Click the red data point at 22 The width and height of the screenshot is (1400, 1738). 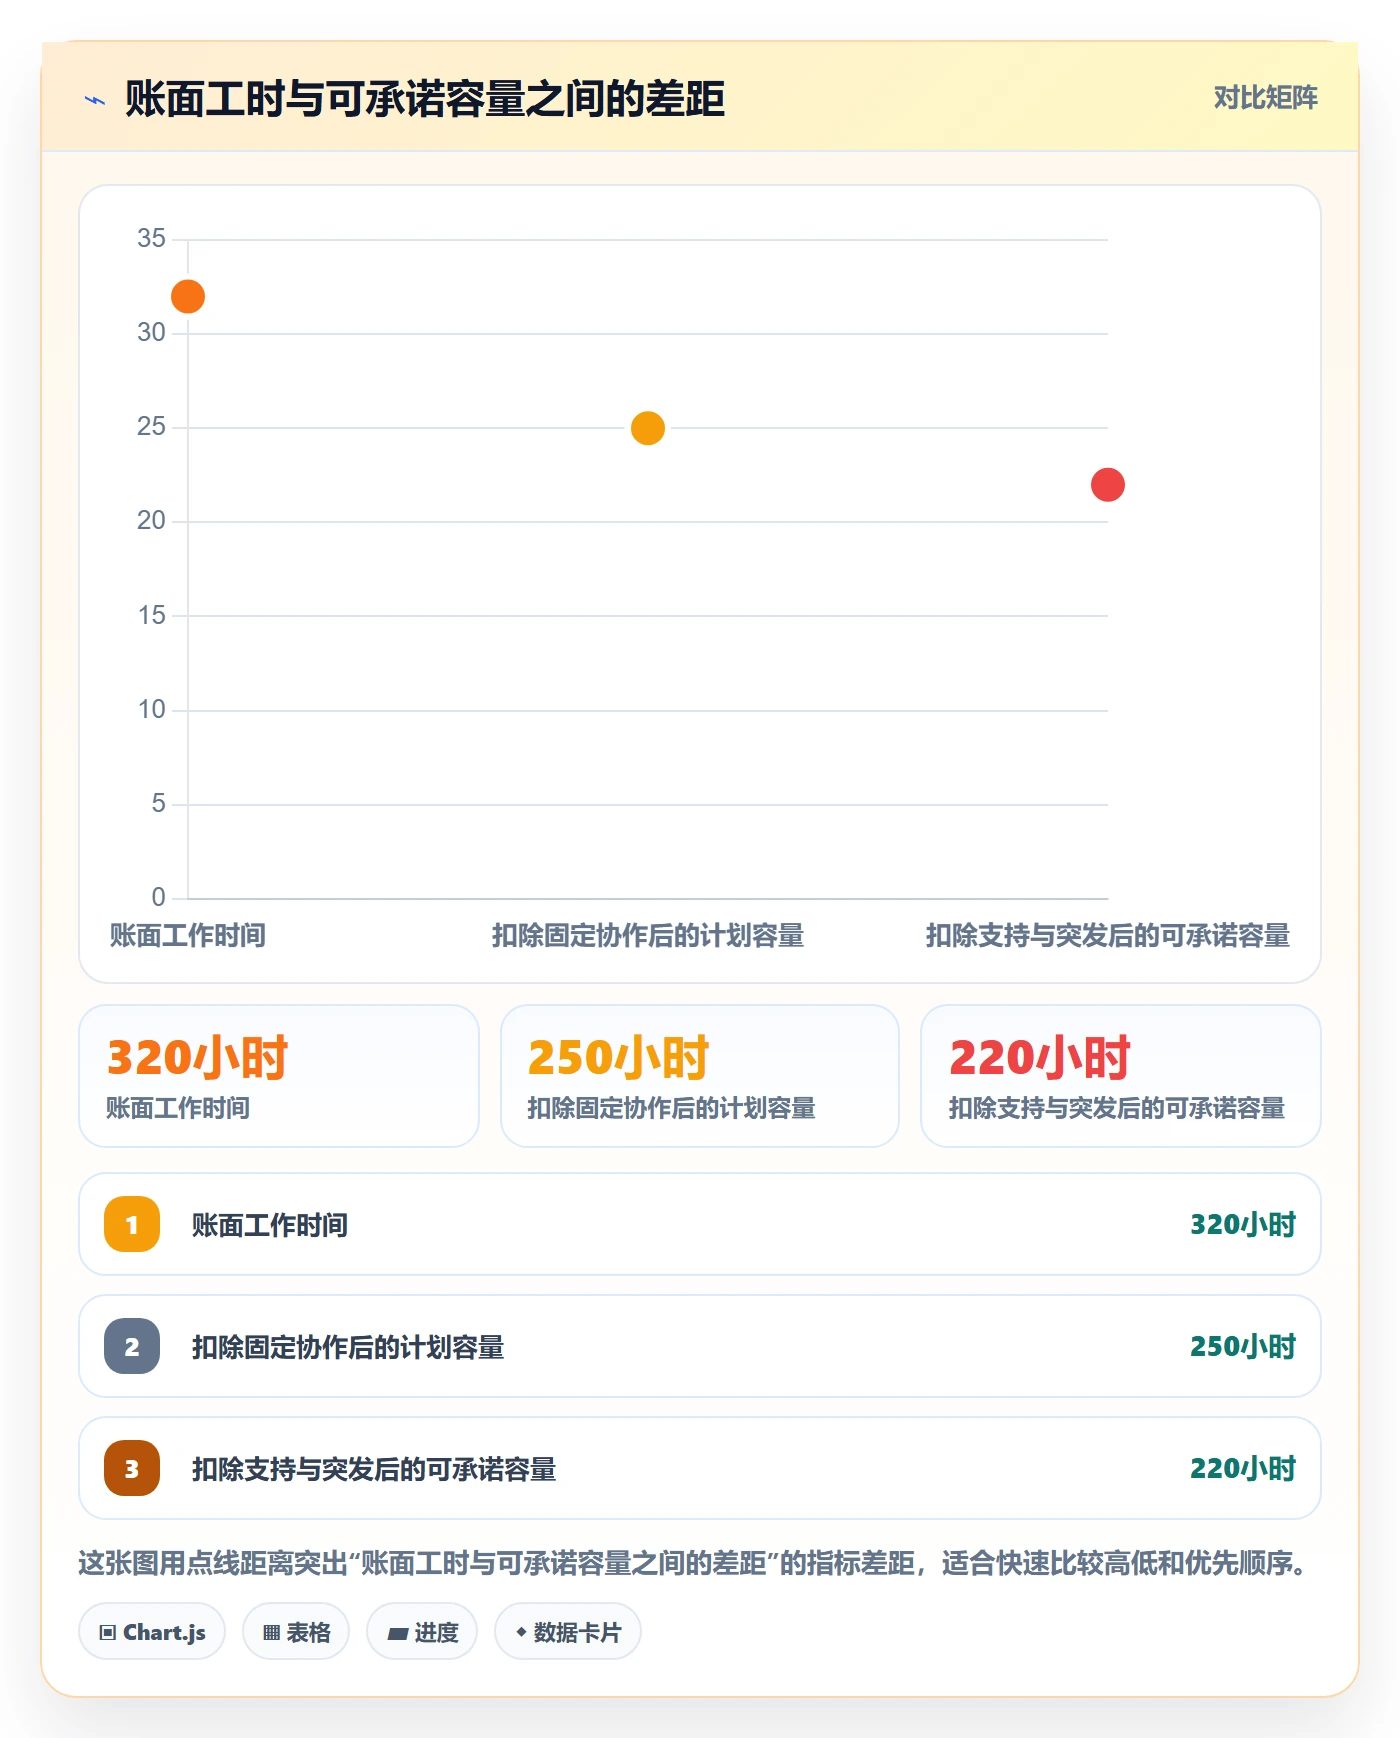click(1108, 485)
